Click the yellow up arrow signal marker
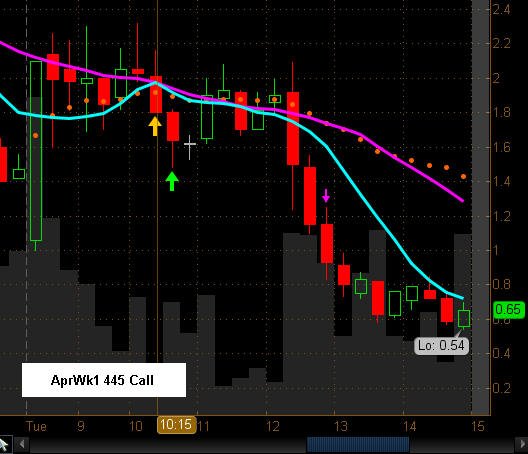The image size is (528, 454). pyautogui.click(x=155, y=126)
